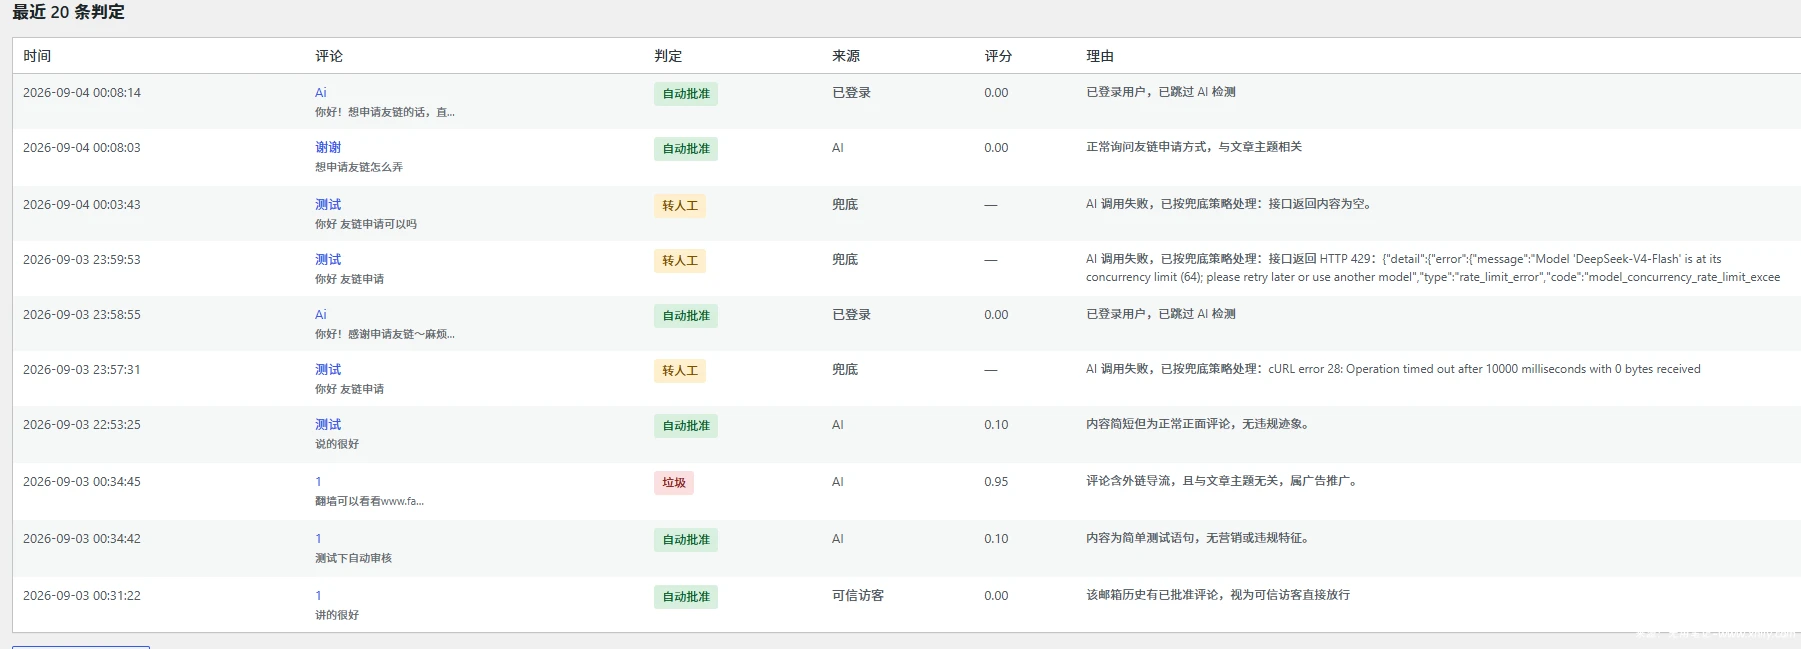This screenshot has width=1801, height=649.
Task: Click the 可信访客 source cell
Action: click(x=858, y=596)
